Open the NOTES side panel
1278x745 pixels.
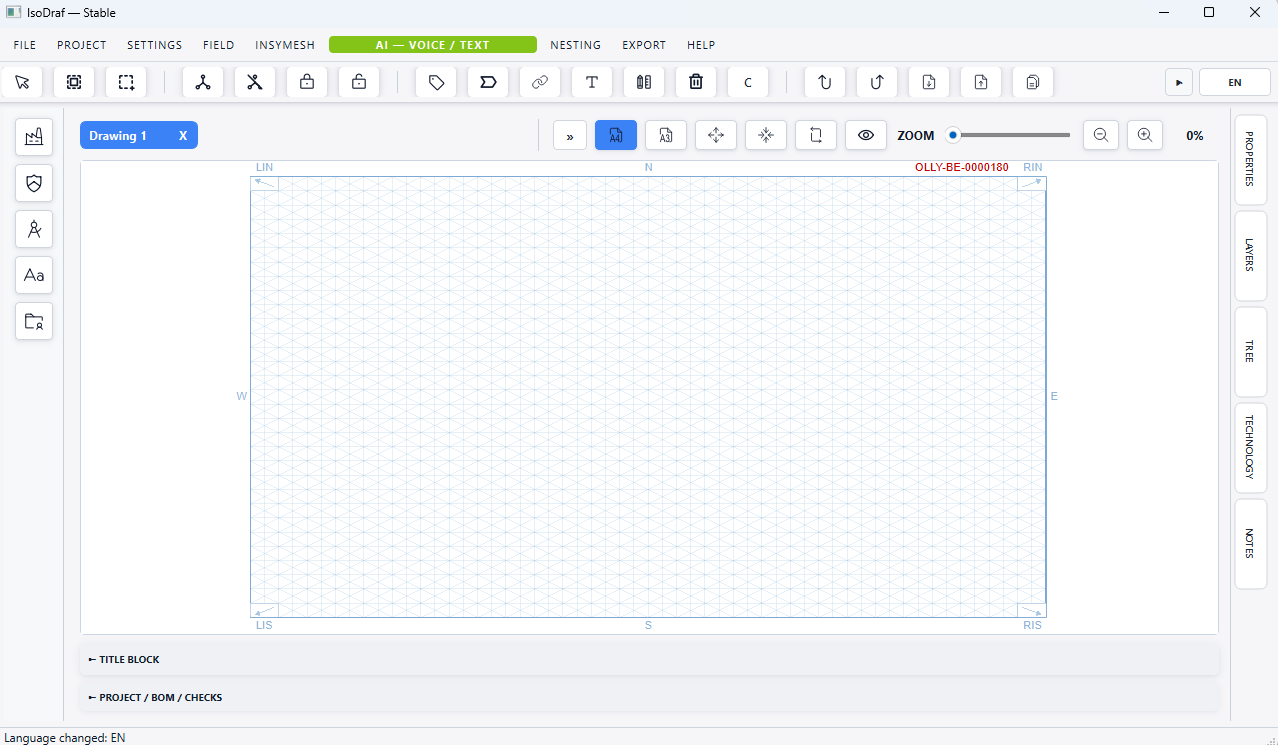[1251, 543]
